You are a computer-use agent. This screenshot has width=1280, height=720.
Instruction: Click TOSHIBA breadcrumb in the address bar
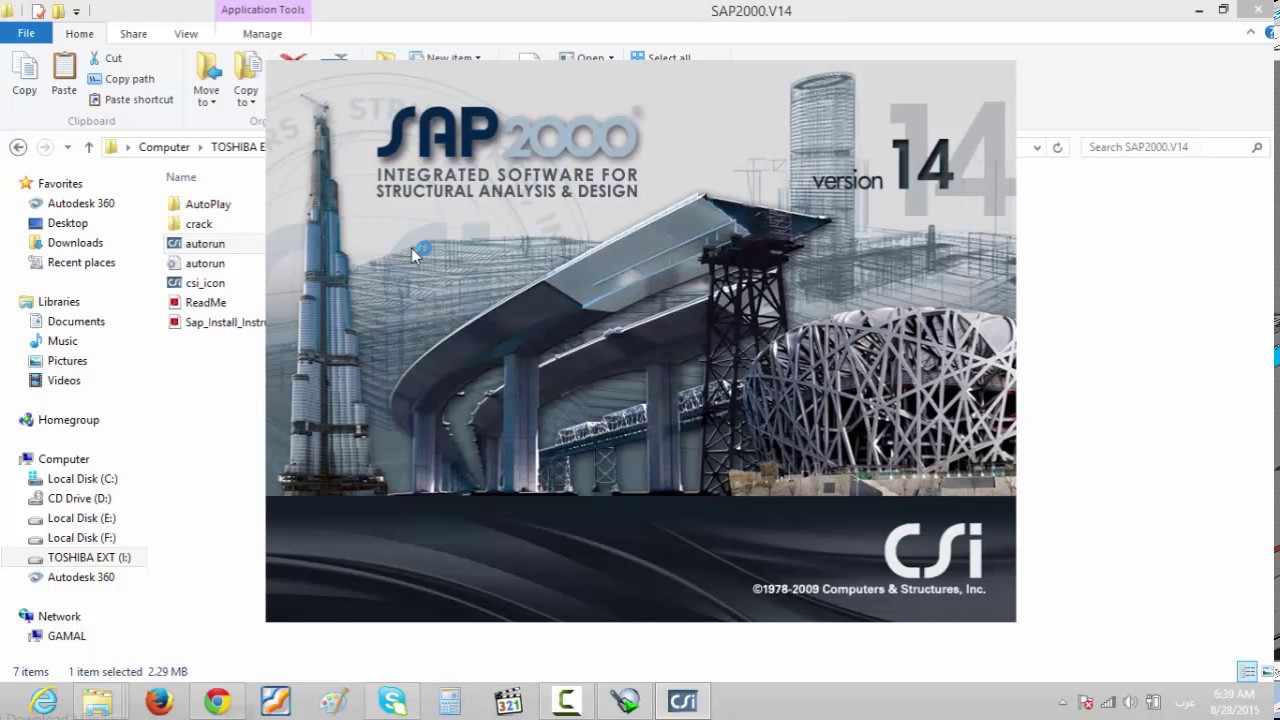pyautogui.click(x=237, y=147)
